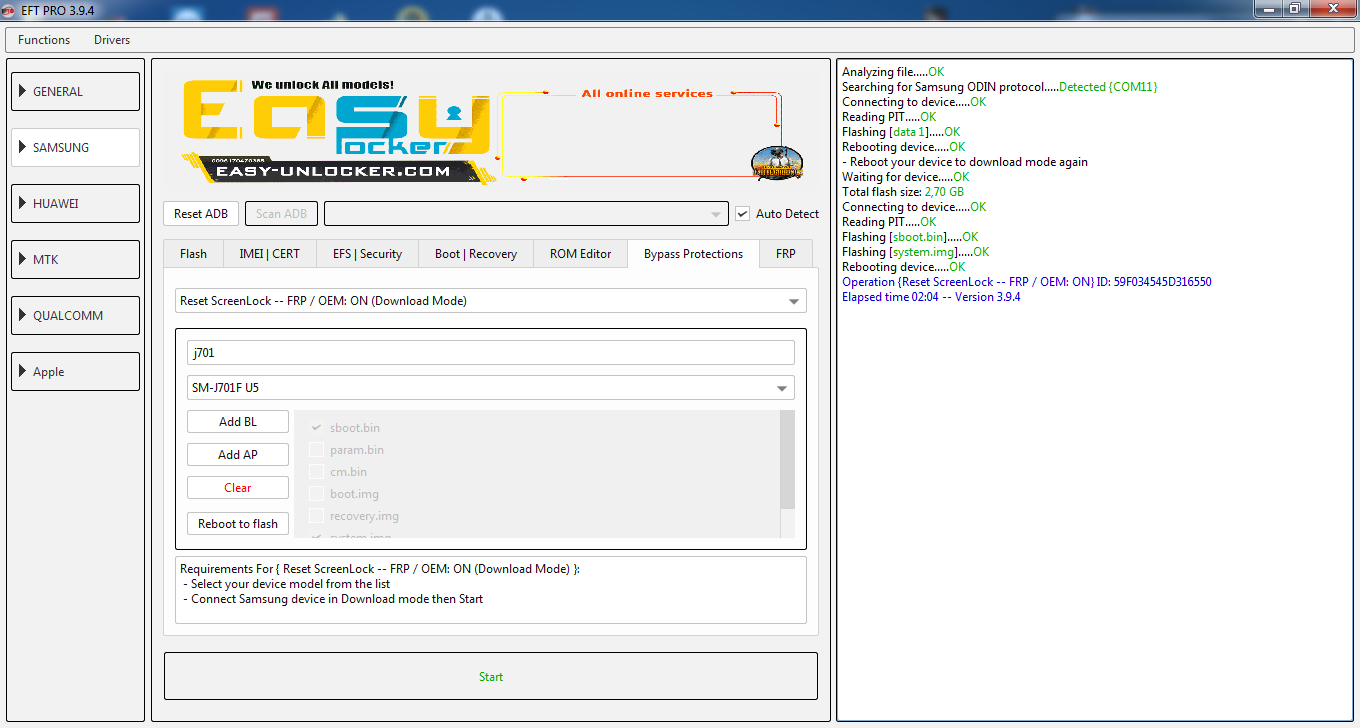Open the SM-J701F U5 model dropdown
The image size is (1360, 728).
(x=491, y=387)
